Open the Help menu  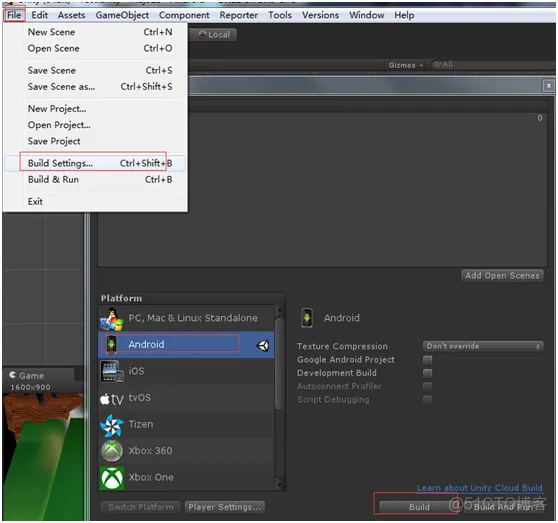point(404,15)
